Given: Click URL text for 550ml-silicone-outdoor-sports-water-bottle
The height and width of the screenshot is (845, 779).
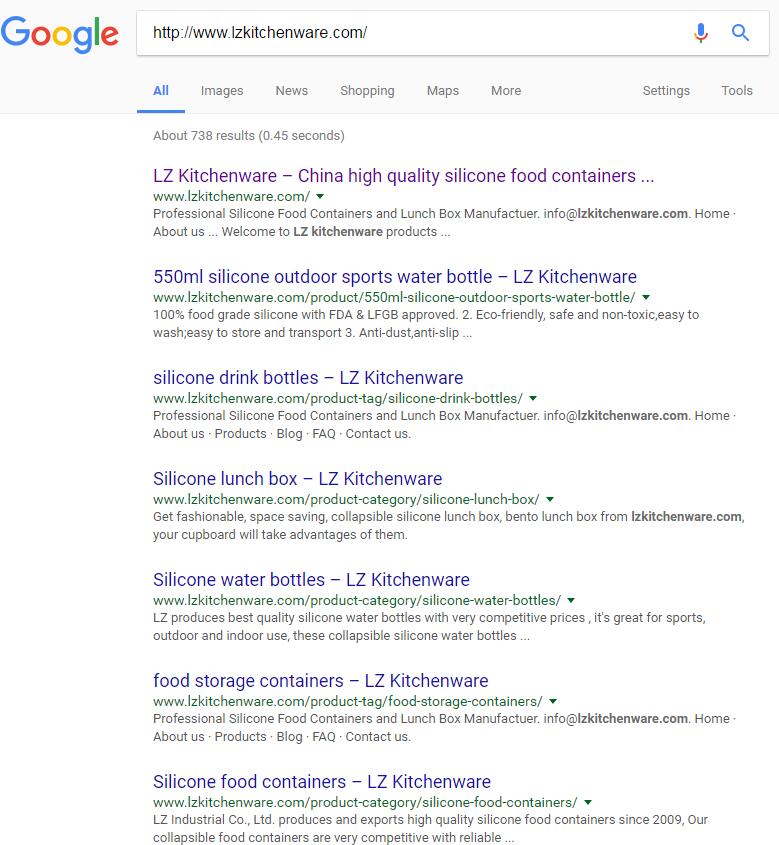Looking at the screenshot, I should pos(394,297).
